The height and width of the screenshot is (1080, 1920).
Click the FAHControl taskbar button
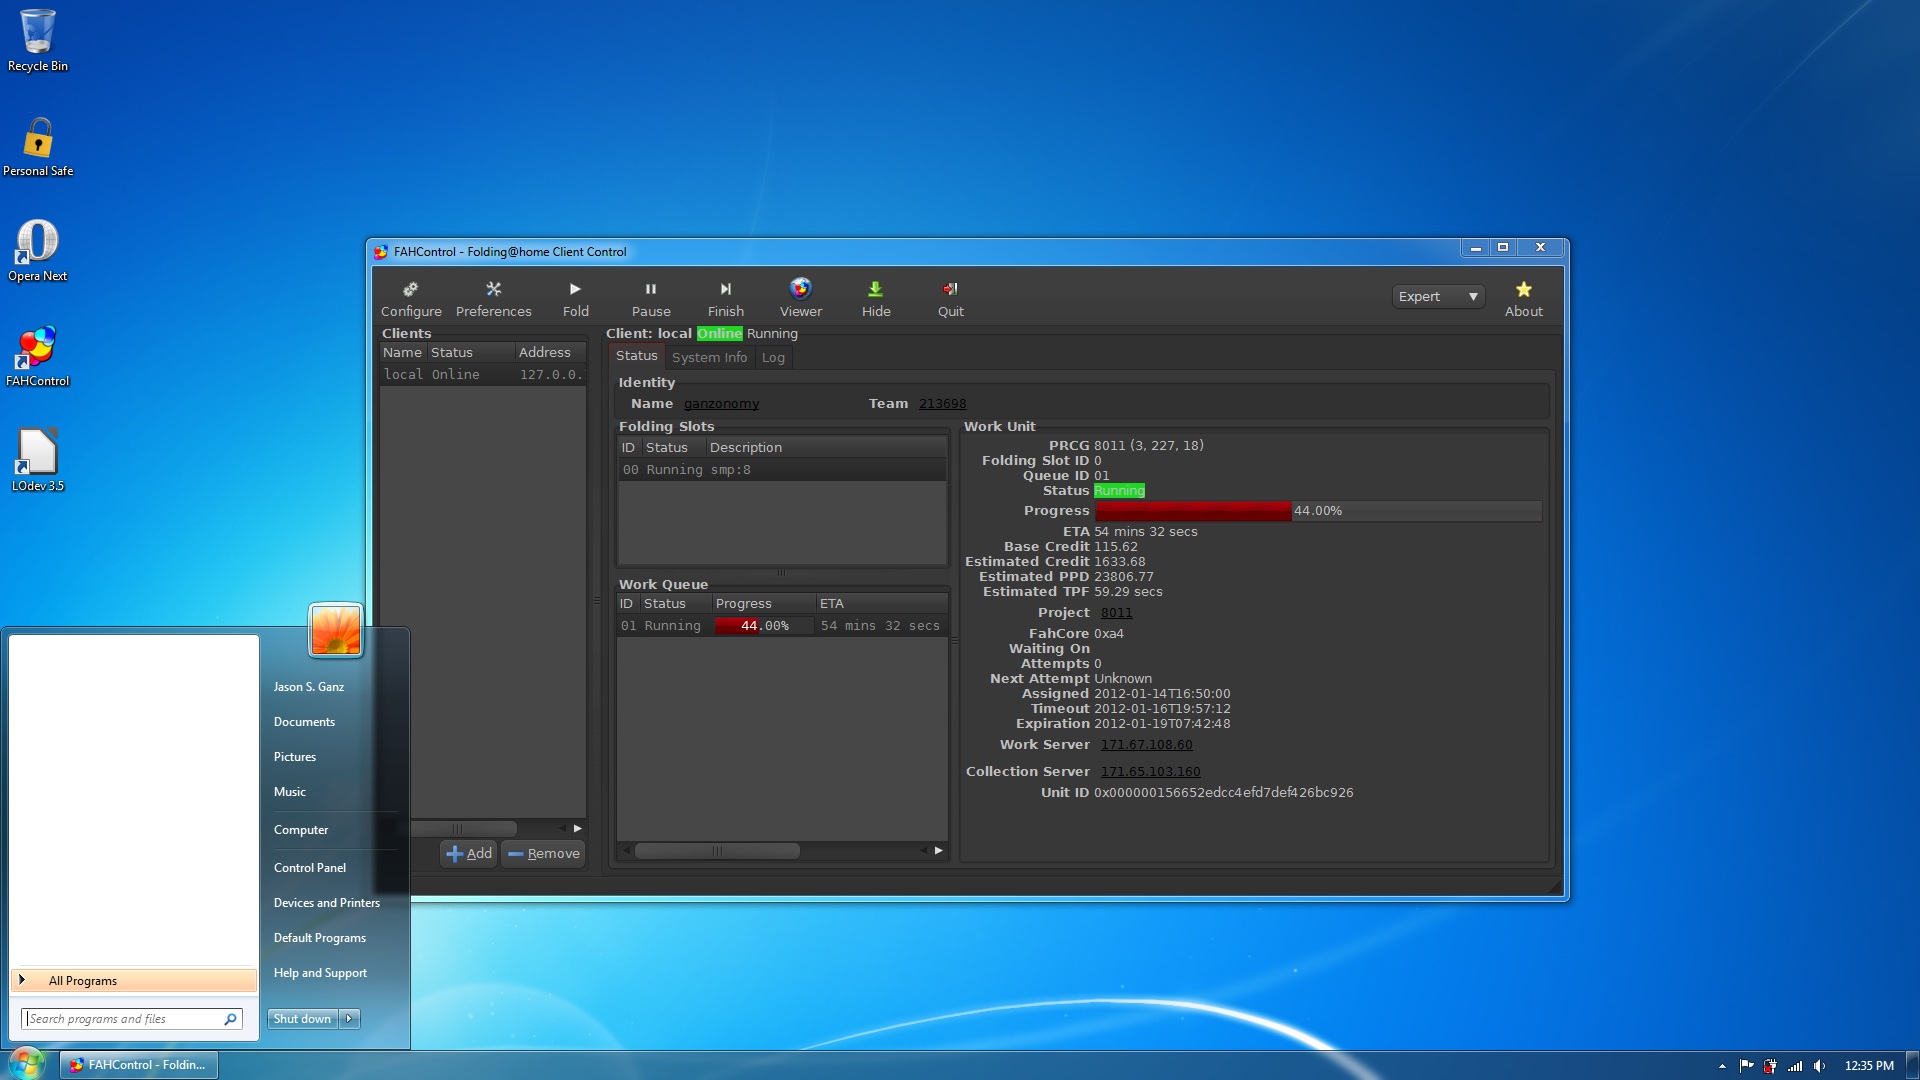tap(139, 1065)
